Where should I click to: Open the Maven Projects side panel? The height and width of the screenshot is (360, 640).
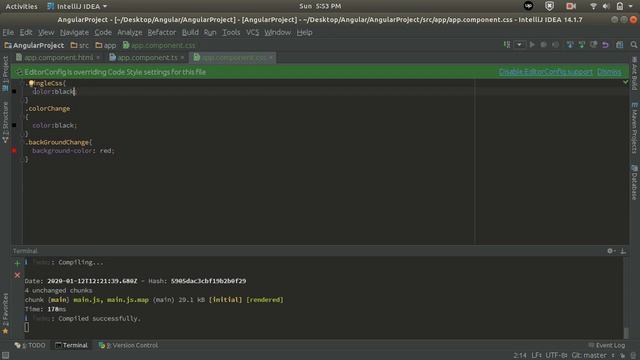pos(635,128)
